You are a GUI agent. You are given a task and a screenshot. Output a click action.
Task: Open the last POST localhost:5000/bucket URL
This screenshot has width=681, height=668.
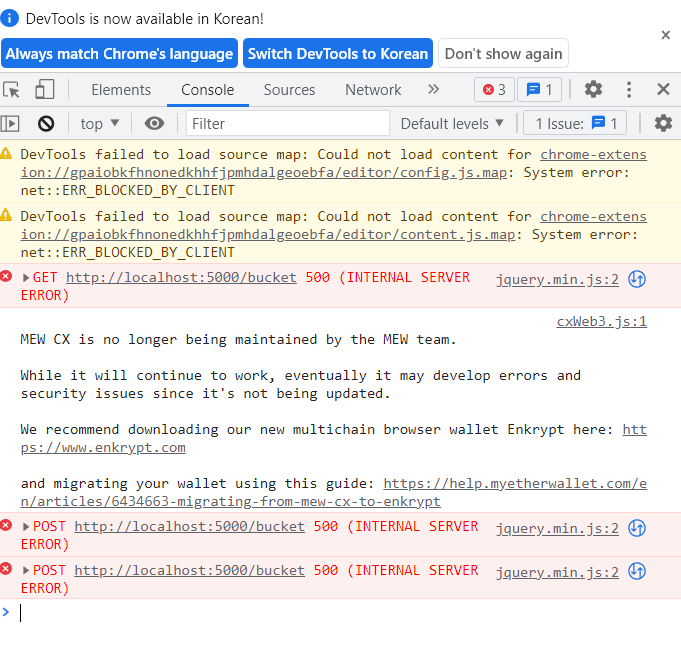tap(189, 570)
